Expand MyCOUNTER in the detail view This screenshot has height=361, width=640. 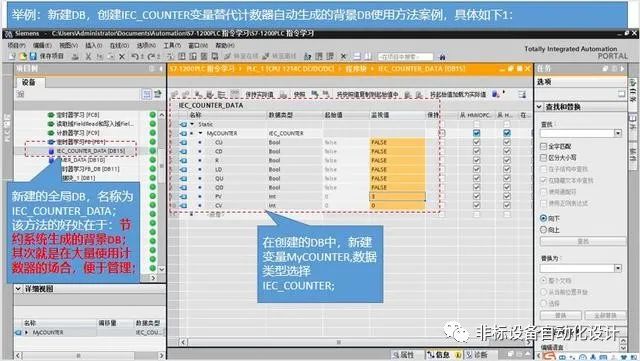tap(27, 332)
